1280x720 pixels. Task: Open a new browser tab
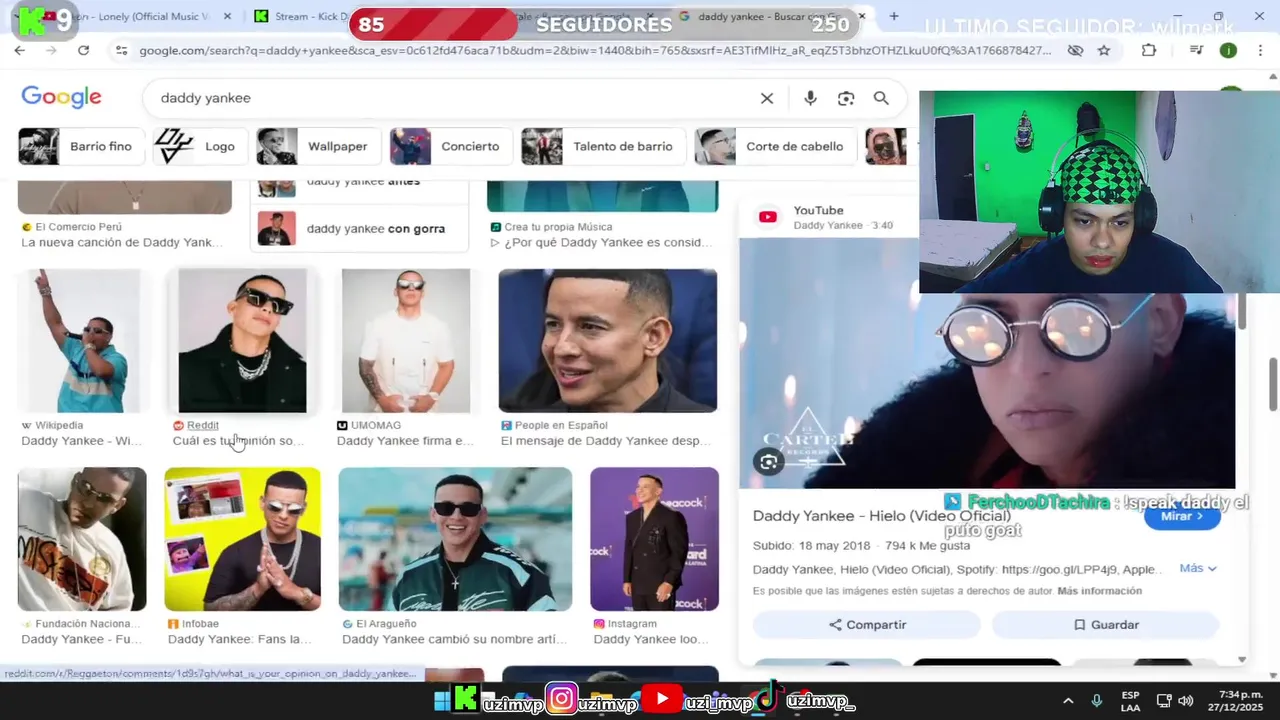coord(894,17)
